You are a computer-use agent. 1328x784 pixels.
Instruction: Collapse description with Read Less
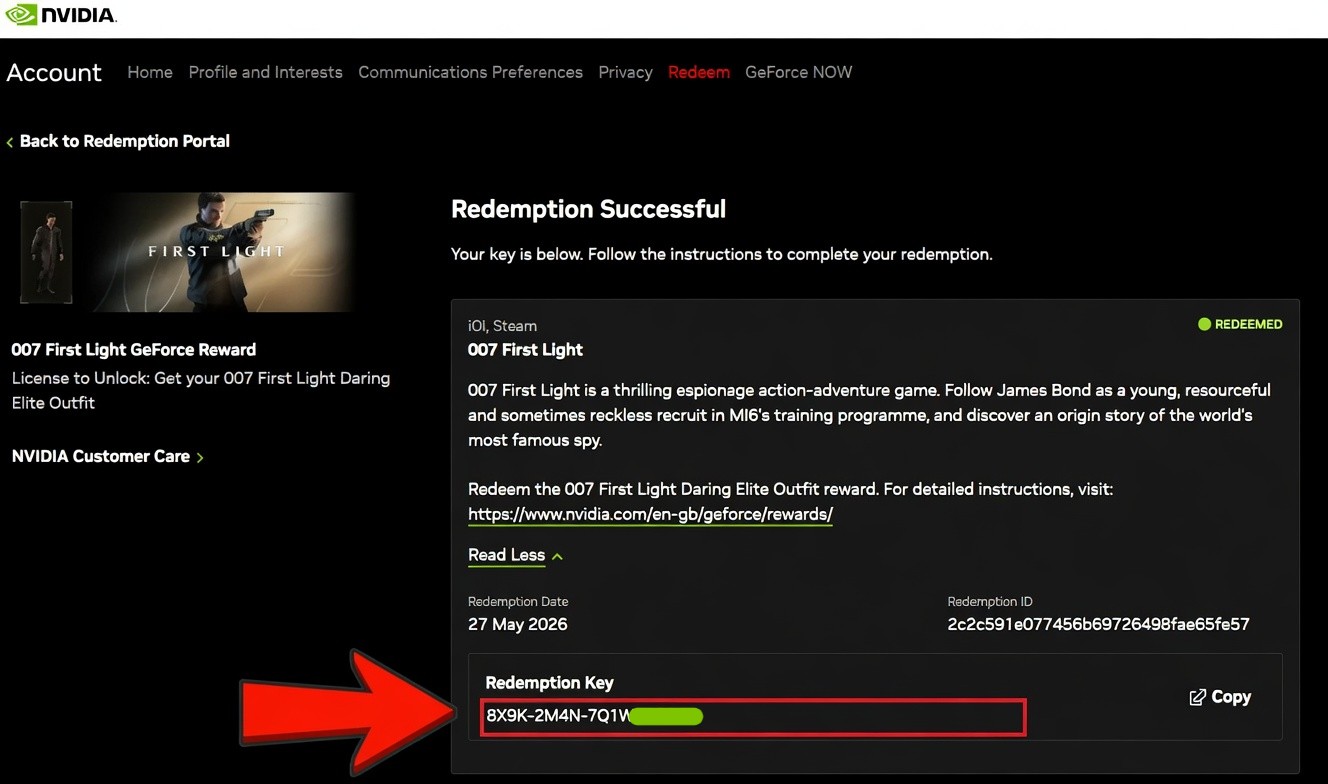click(506, 555)
